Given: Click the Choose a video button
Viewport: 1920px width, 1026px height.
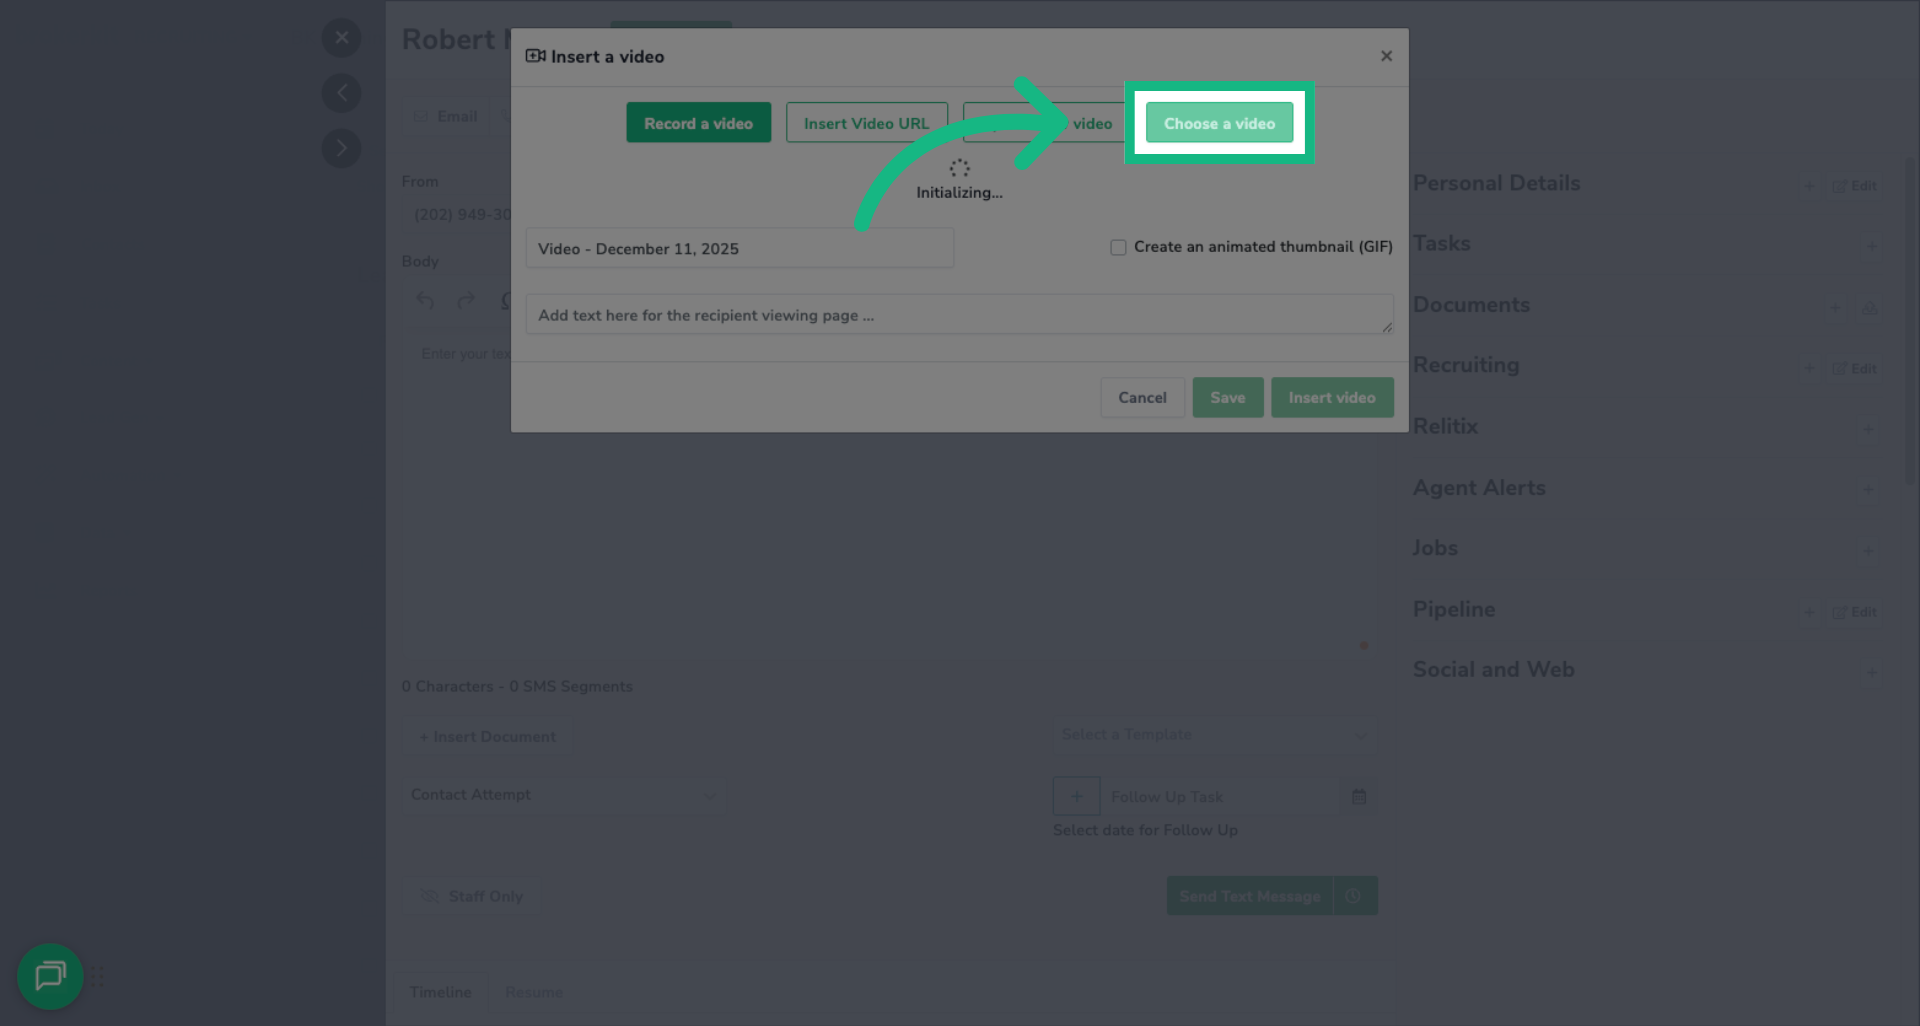Looking at the screenshot, I should coord(1219,123).
